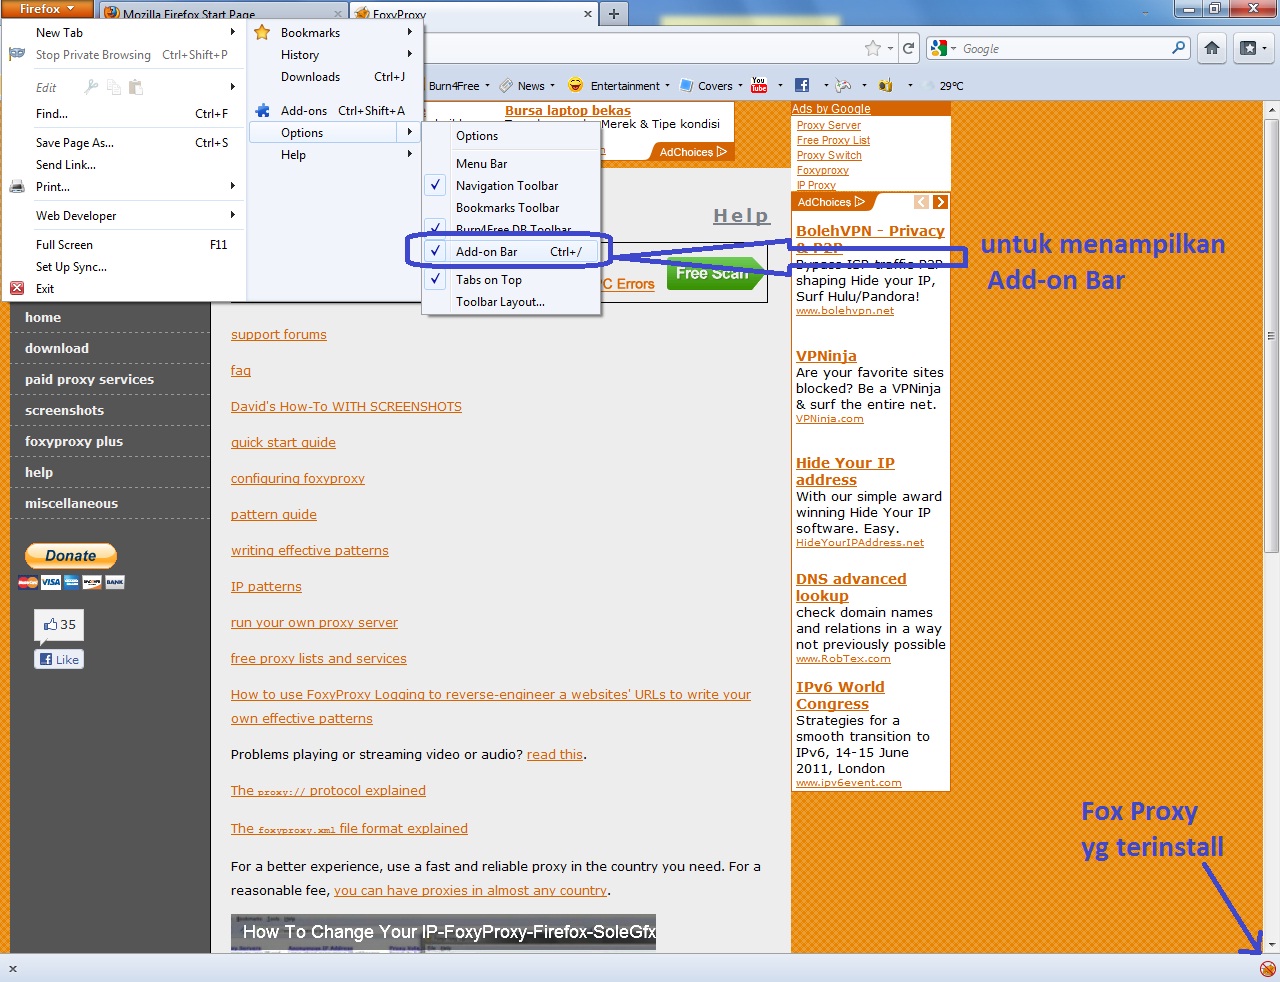This screenshot has width=1280, height=982.
Task: Click the search magnifier in the Google box
Action: 1178,48
